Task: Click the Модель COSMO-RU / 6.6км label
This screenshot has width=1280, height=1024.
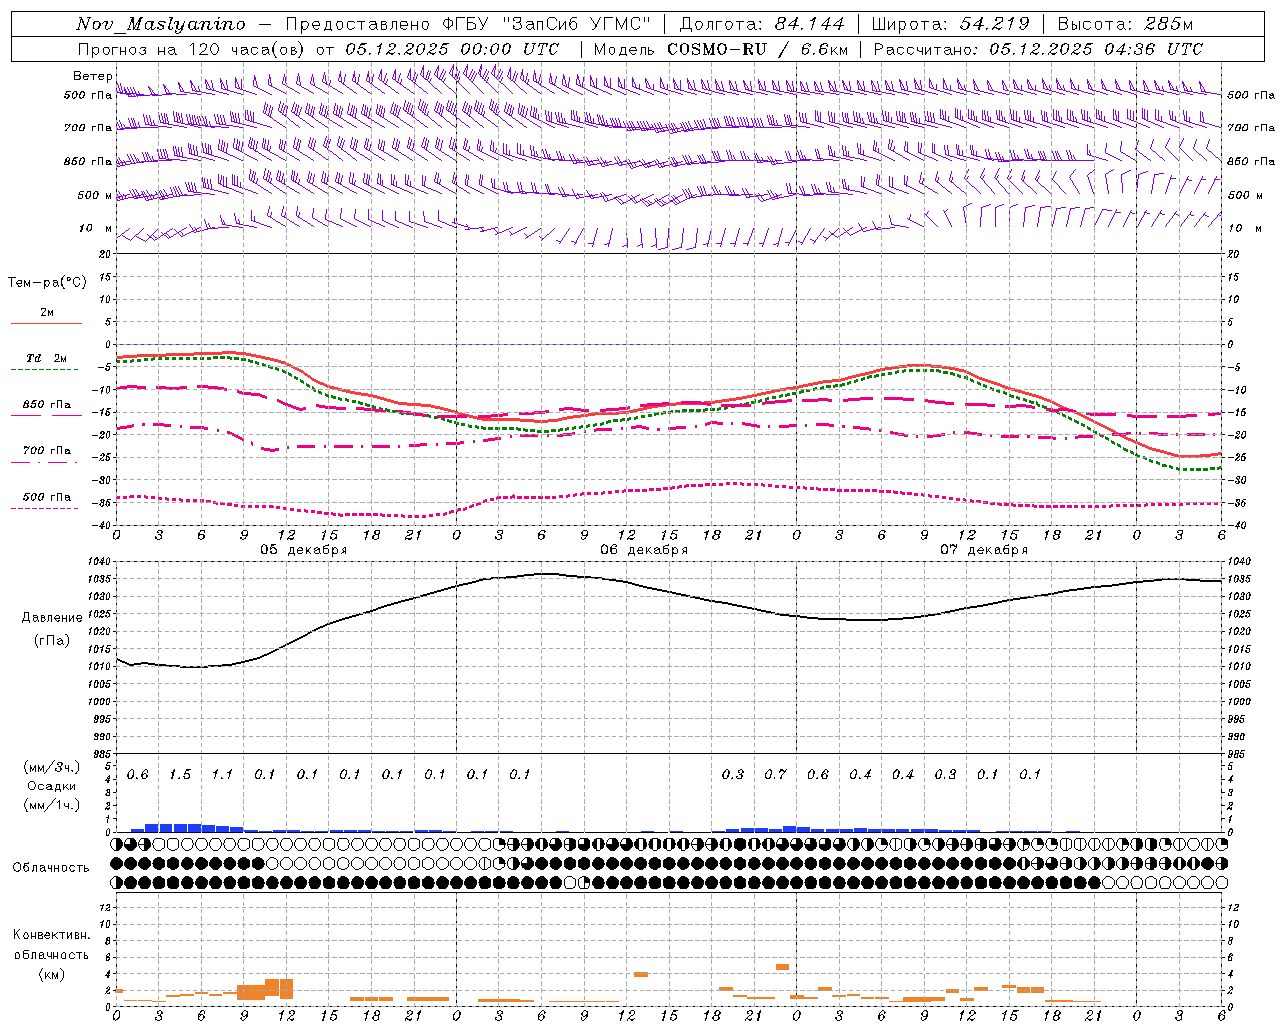Action: point(721,49)
